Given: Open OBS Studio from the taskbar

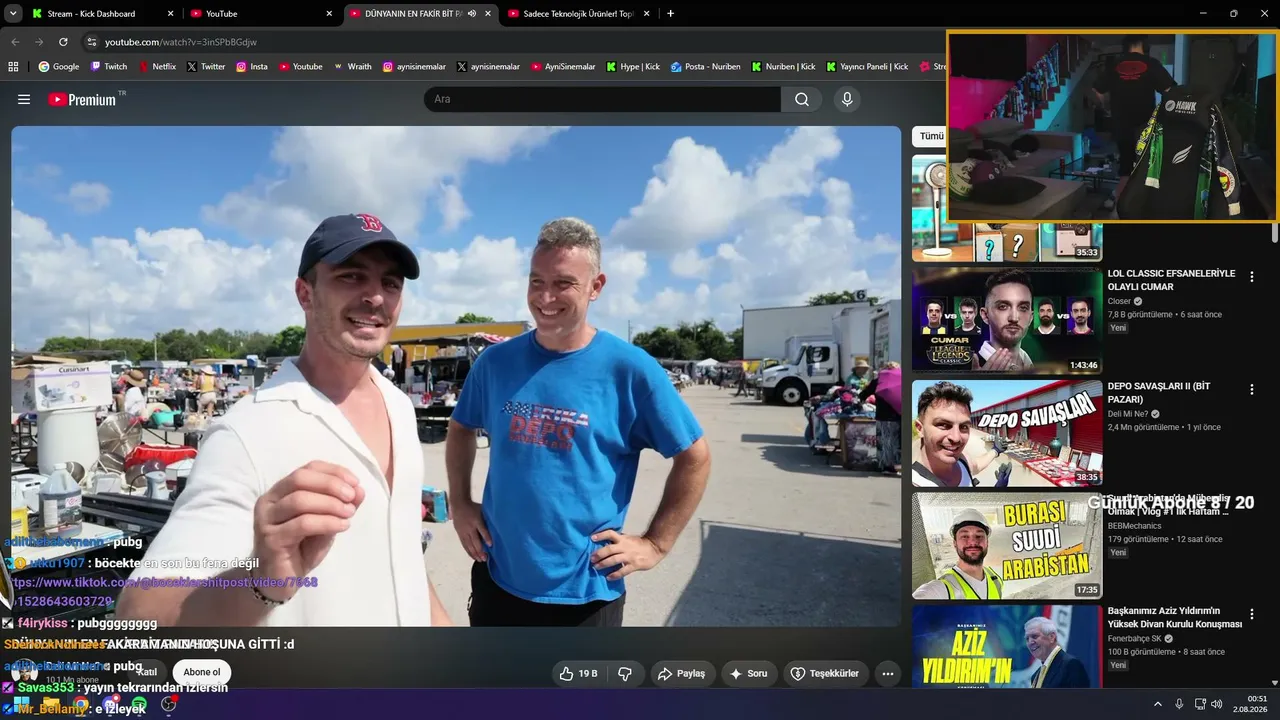Looking at the screenshot, I should tap(169, 704).
